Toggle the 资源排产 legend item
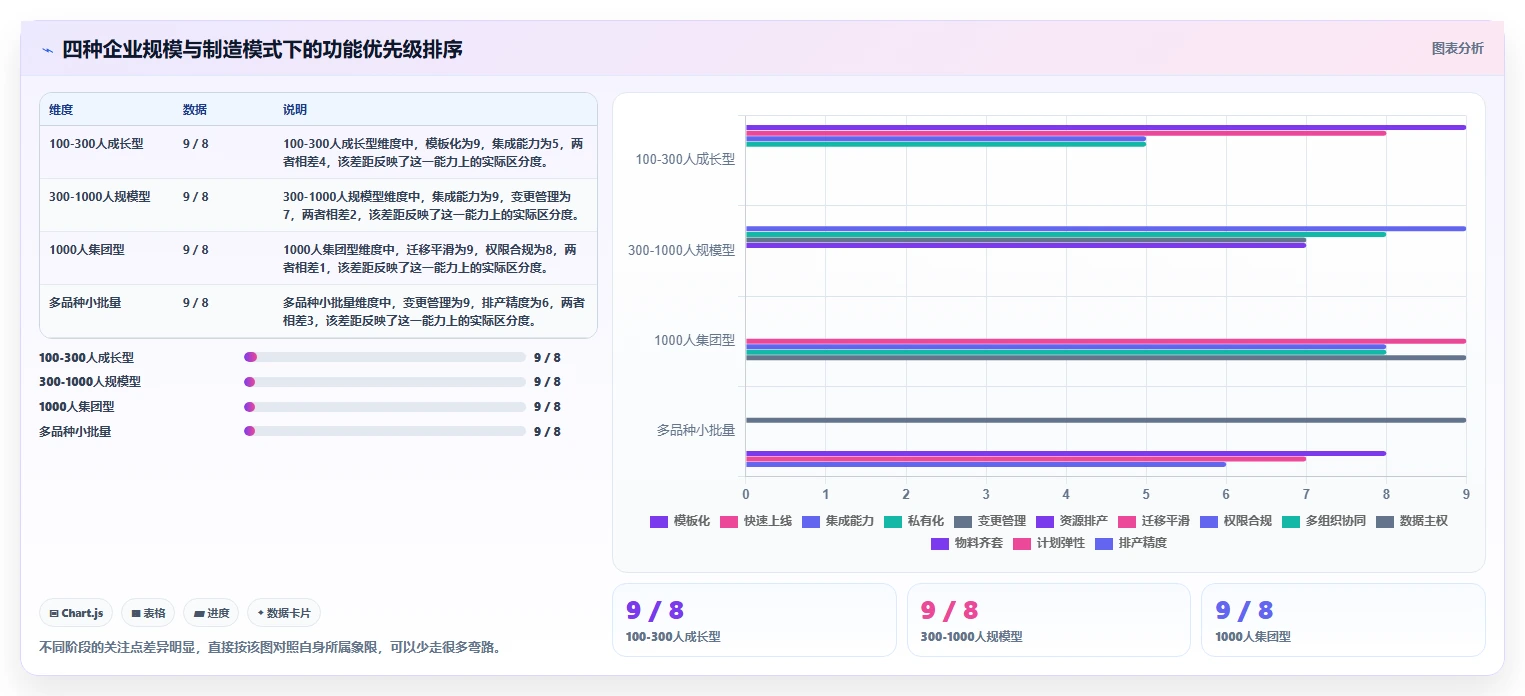 click(1072, 521)
